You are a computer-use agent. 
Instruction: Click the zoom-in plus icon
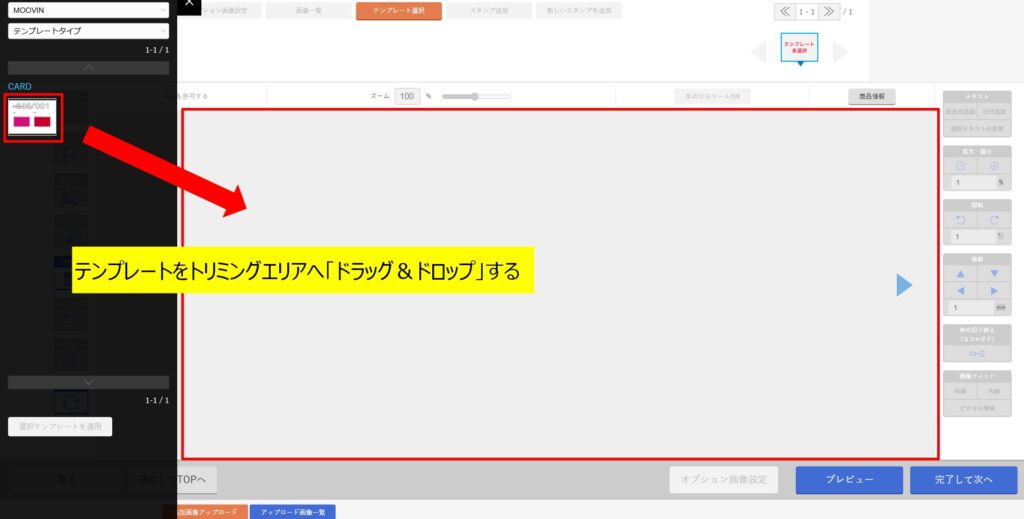(994, 166)
